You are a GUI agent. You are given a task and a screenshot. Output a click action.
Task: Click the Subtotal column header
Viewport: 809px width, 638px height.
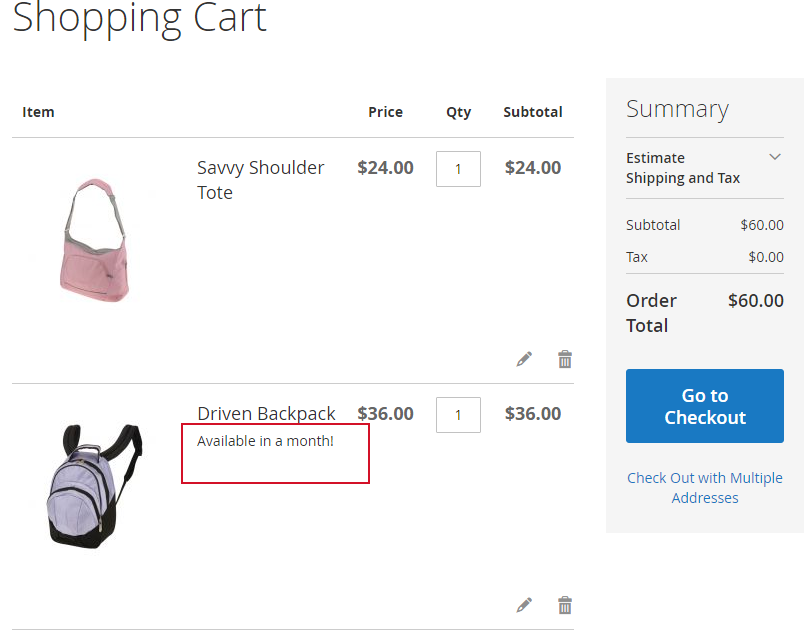[532, 112]
